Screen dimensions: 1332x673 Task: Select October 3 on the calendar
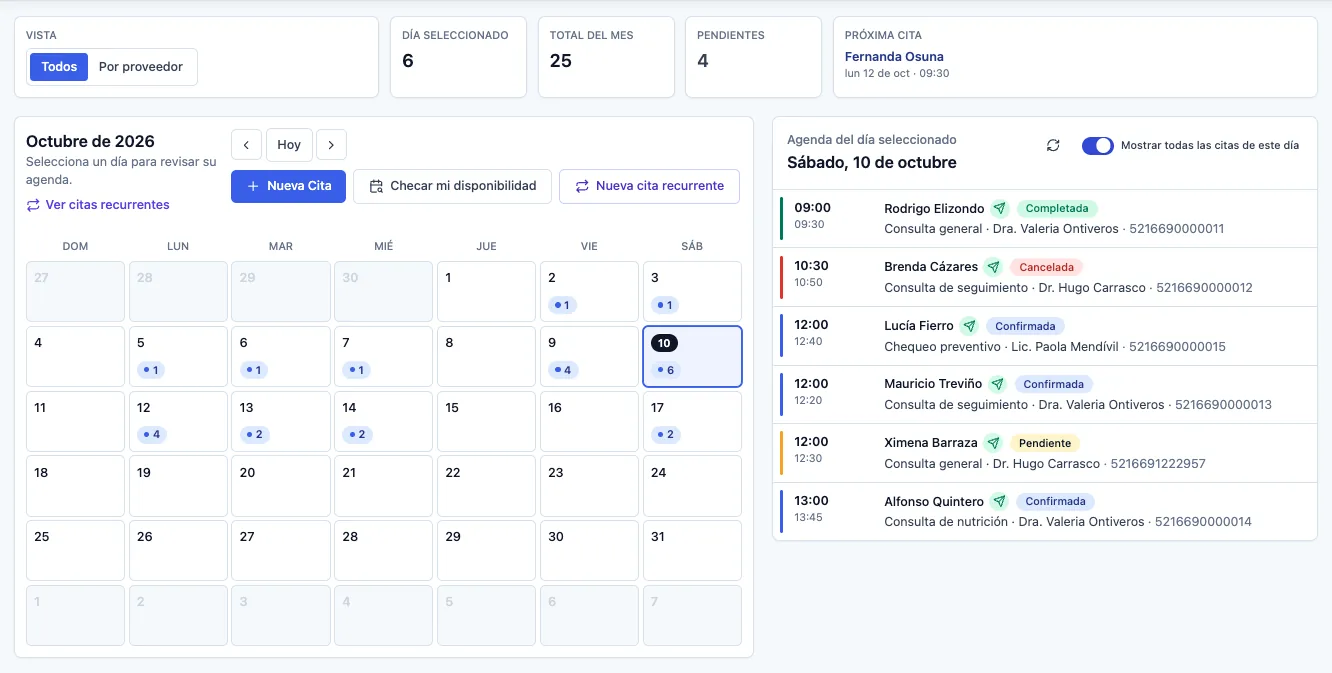692,292
